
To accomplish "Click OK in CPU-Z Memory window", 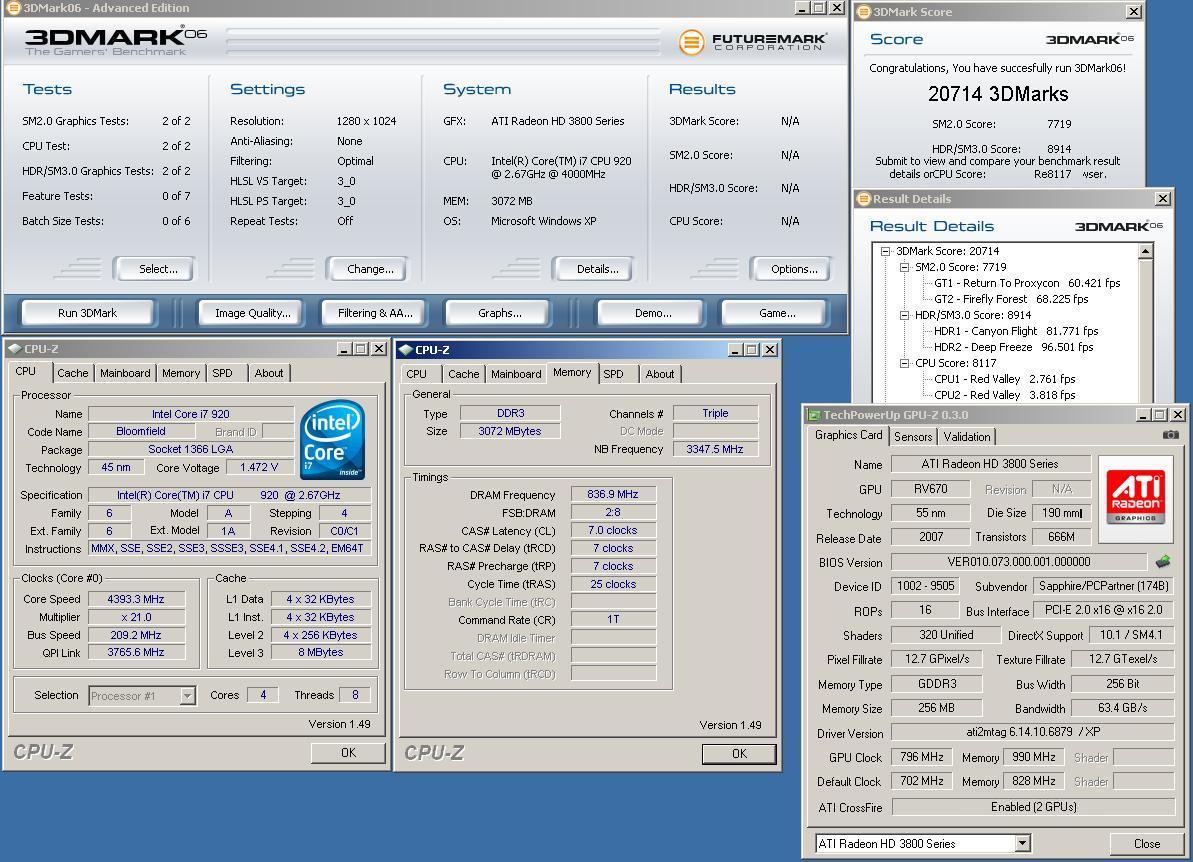I will coord(740,753).
